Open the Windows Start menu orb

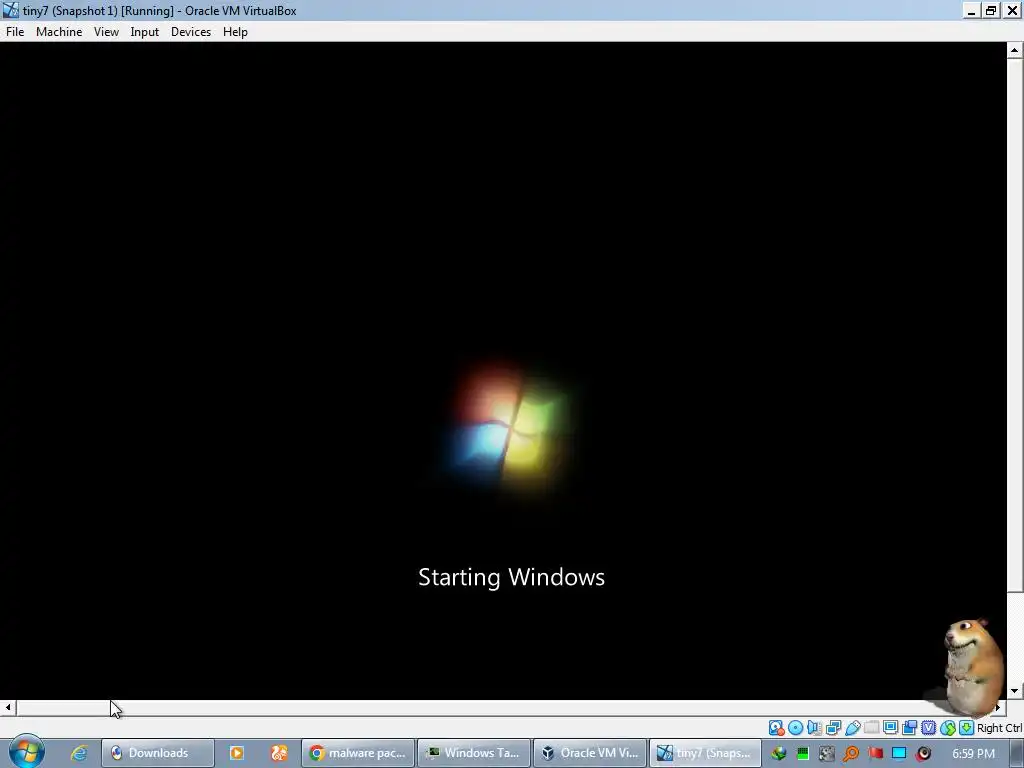pyautogui.click(x=26, y=752)
